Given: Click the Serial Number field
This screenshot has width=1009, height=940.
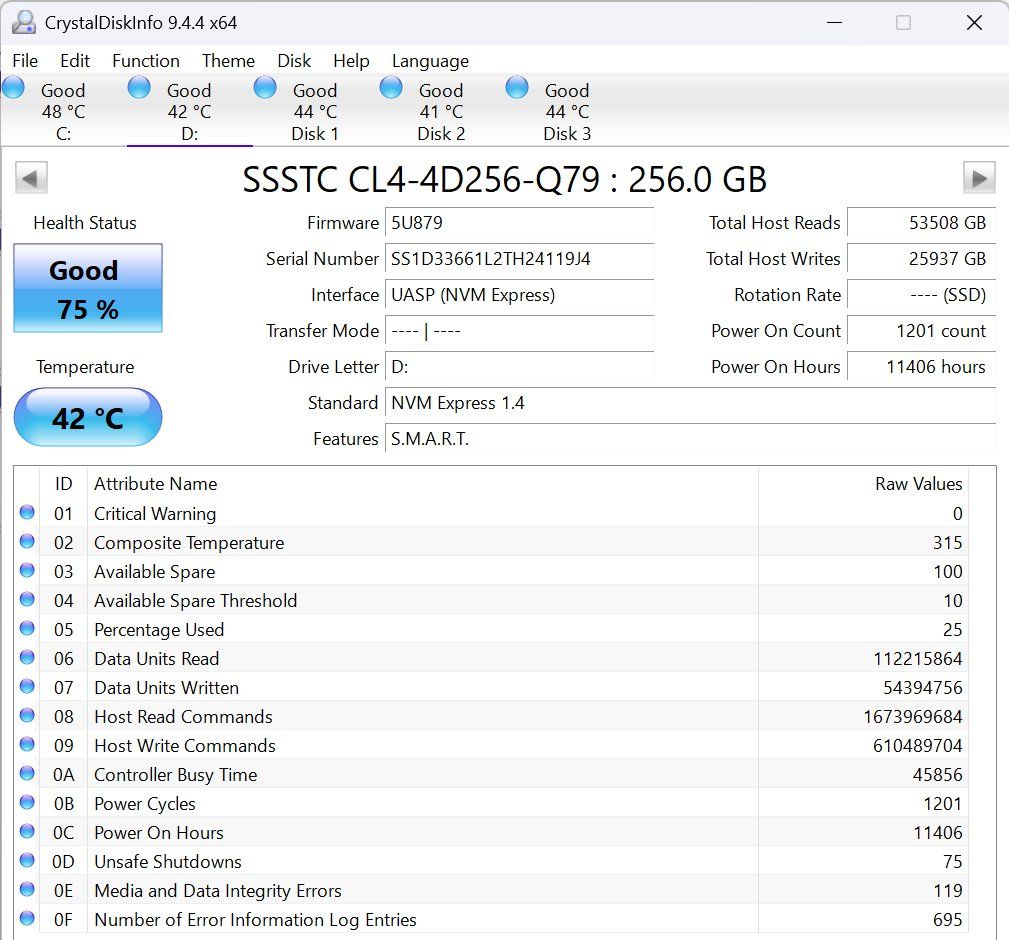Looking at the screenshot, I should 519,259.
